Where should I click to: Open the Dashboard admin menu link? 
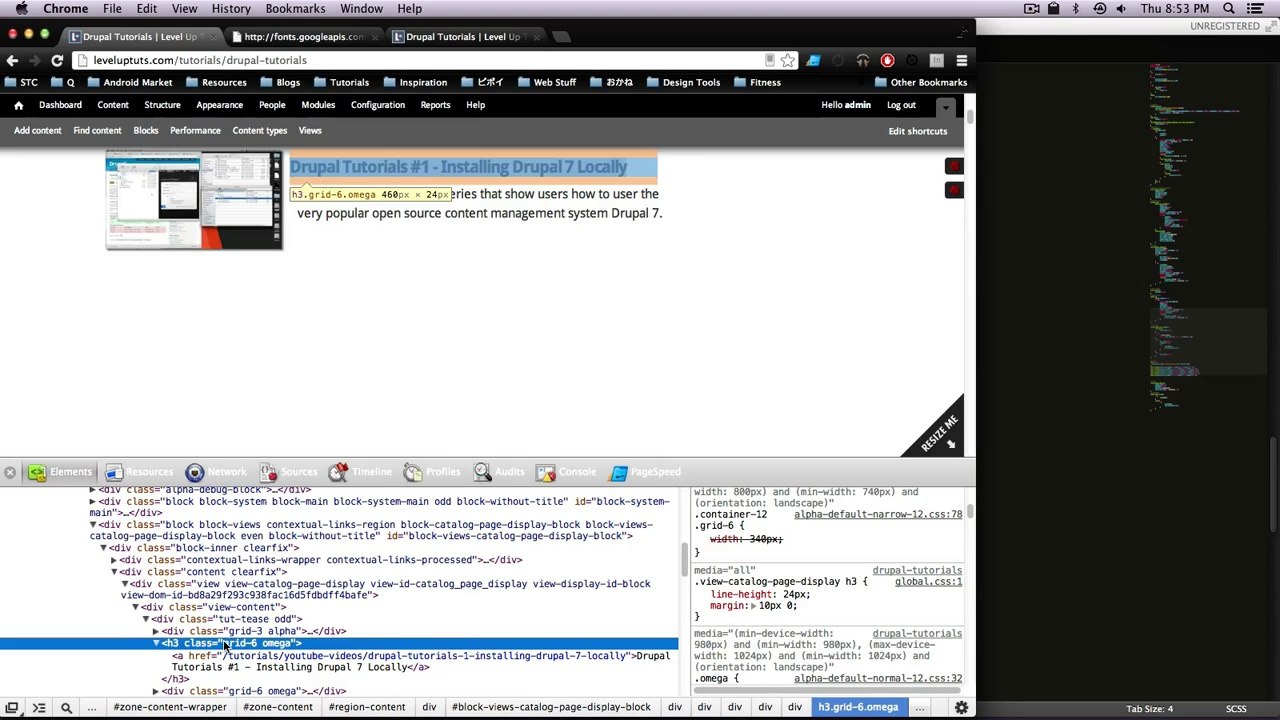pos(60,105)
